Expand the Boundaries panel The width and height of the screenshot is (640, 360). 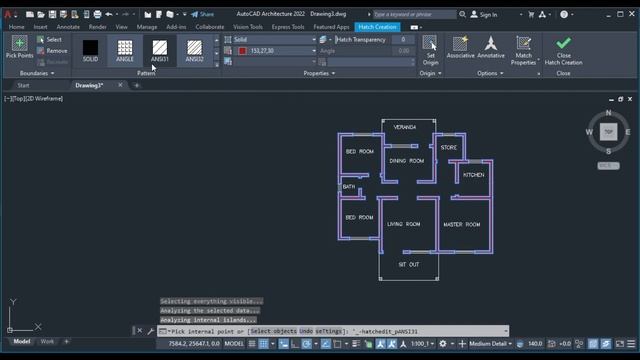point(37,73)
